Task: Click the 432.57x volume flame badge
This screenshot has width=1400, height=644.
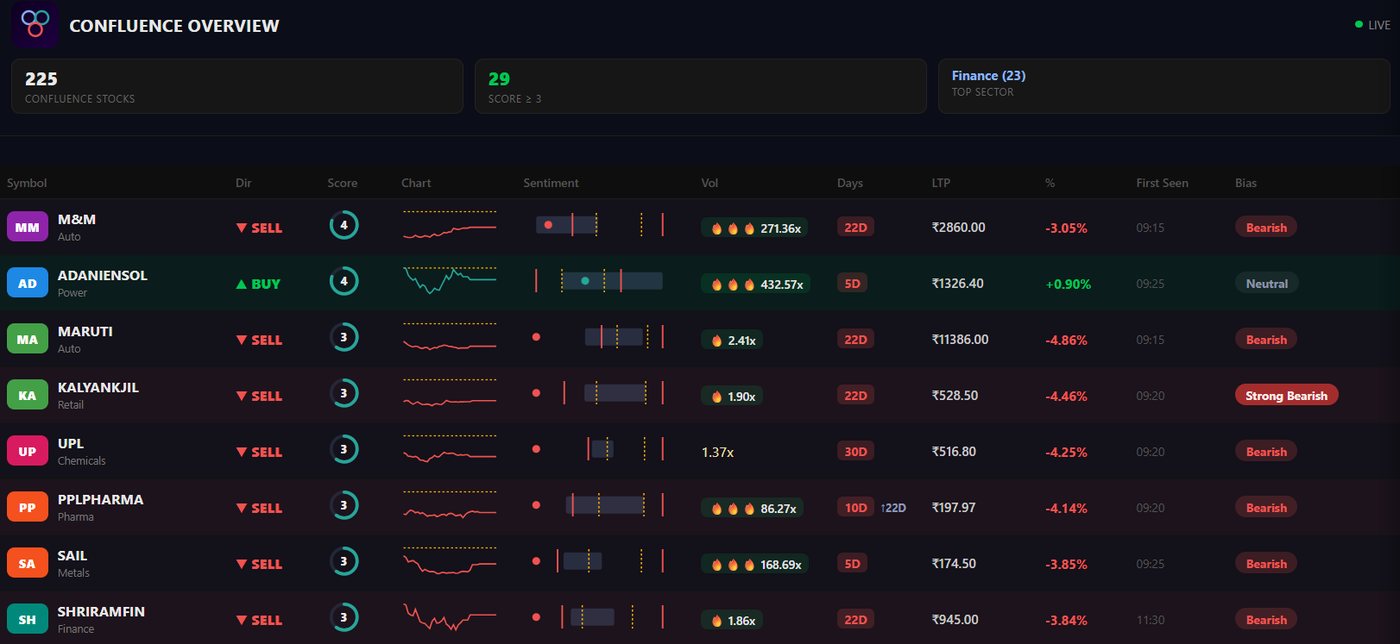Action: [x=755, y=284]
